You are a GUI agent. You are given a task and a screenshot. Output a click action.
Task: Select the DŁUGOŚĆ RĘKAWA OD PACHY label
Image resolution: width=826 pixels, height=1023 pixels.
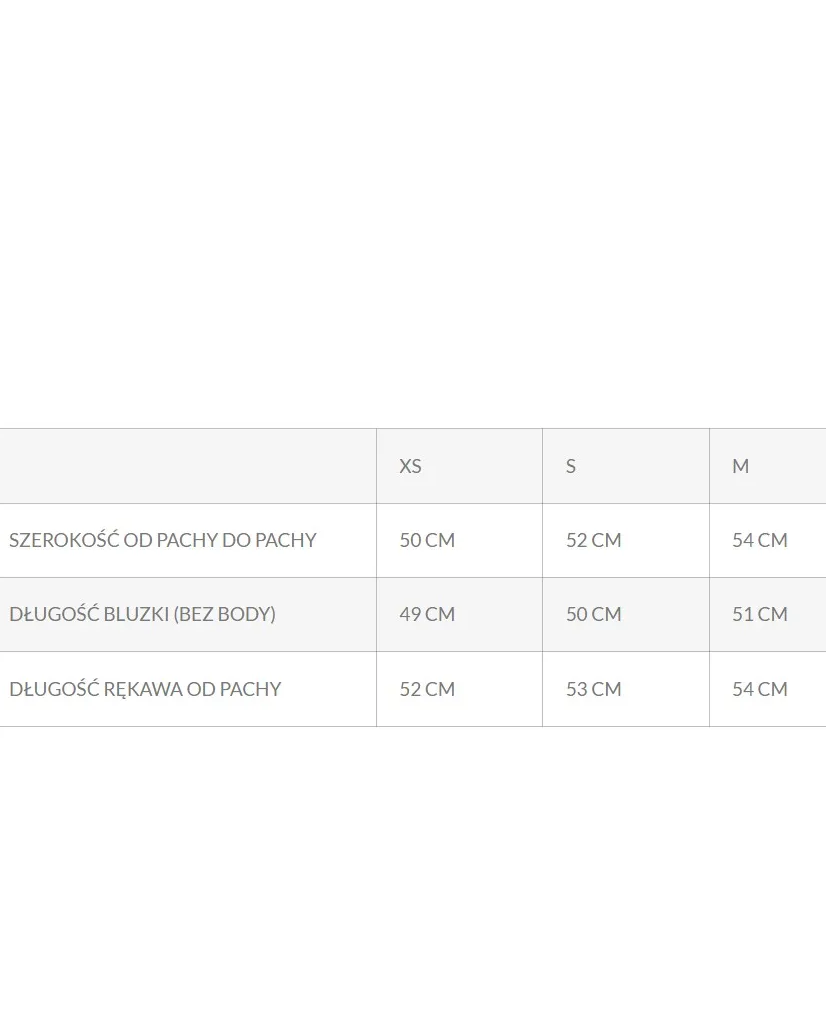pos(145,689)
